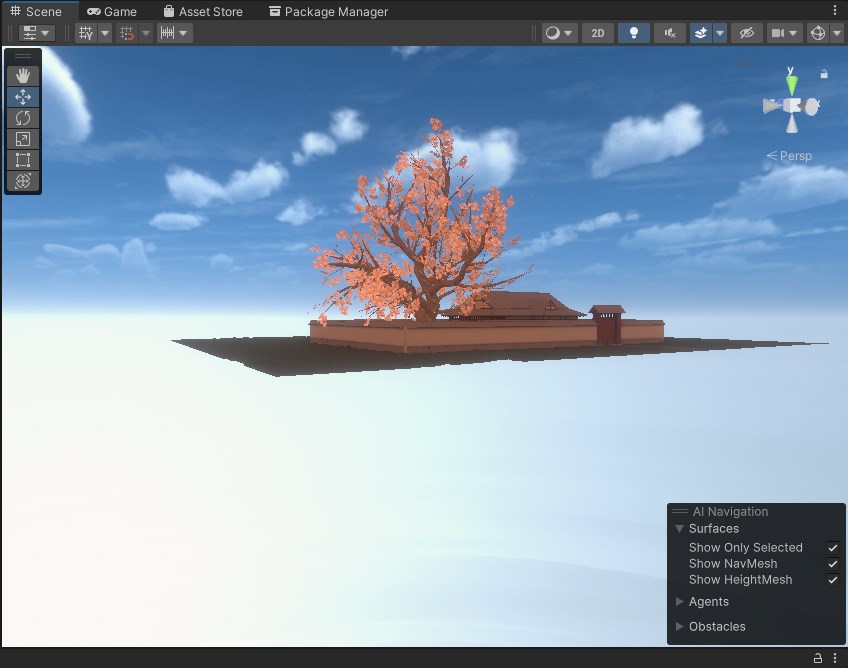Screen dimensions: 848x668
Task: Click the right X axis cone of gizmo
Action: pyautogui.click(x=811, y=107)
